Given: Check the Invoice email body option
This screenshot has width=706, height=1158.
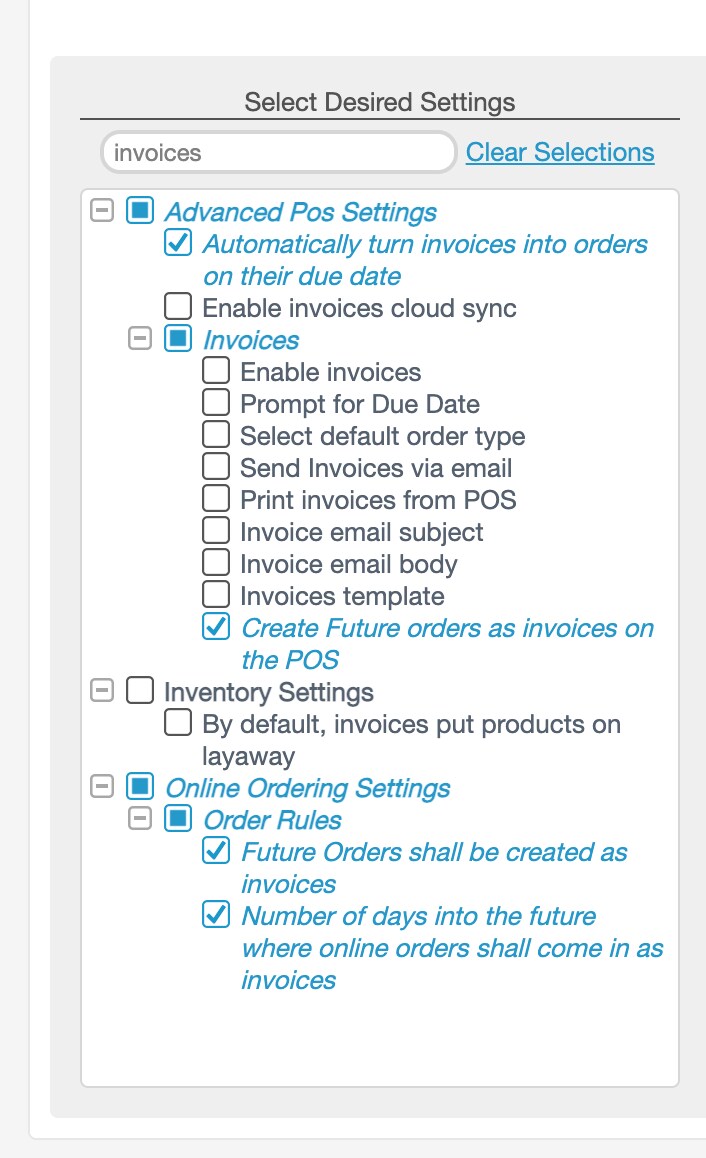Looking at the screenshot, I should 216,563.
